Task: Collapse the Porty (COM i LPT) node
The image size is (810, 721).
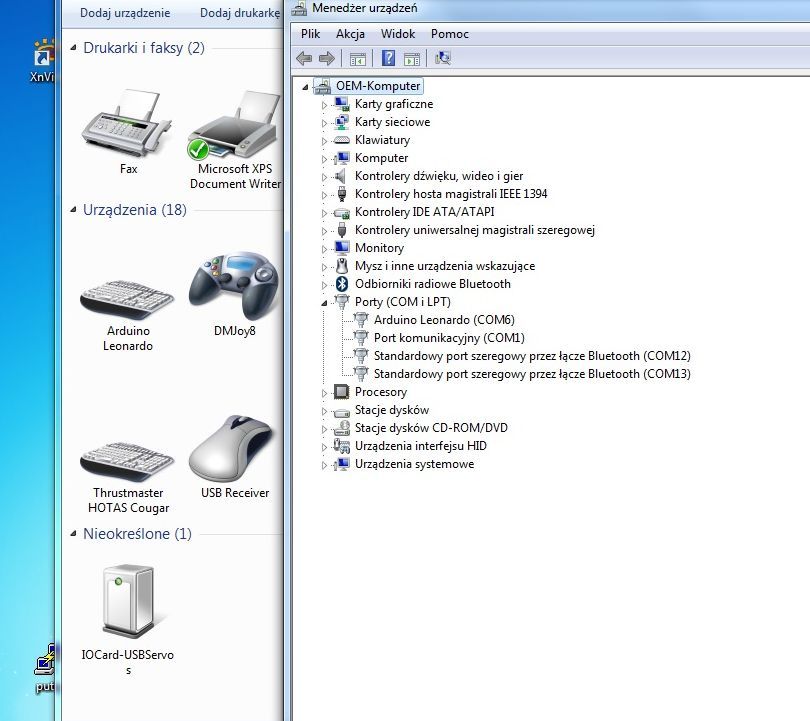Action: (x=324, y=302)
